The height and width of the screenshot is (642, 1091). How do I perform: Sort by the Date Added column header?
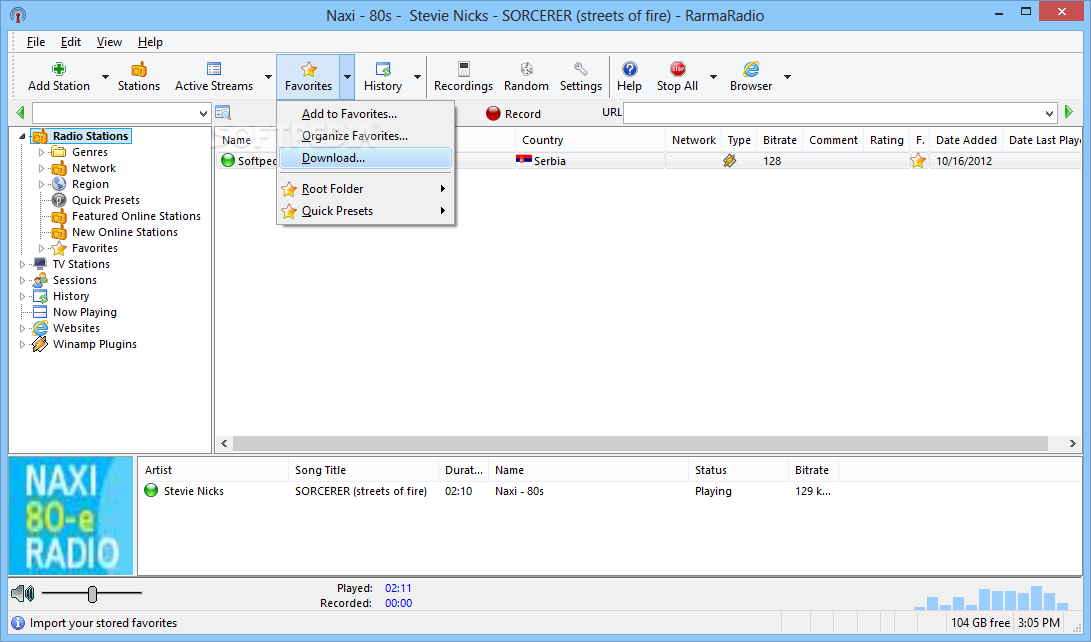[x=966, y=140]
